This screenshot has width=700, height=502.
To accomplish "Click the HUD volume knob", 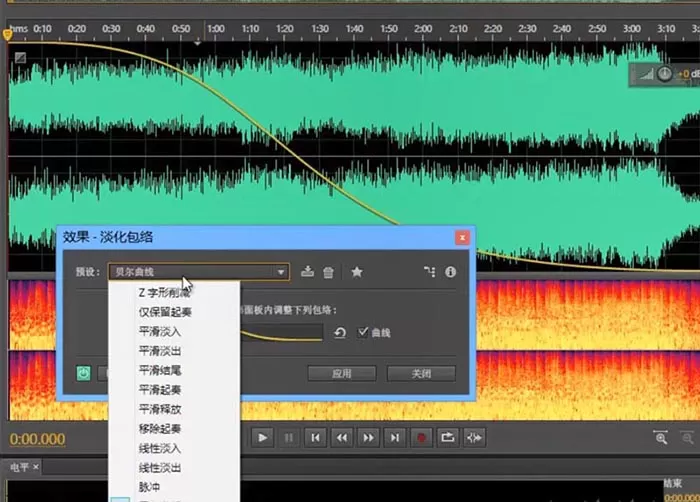I will pos(664,74).
